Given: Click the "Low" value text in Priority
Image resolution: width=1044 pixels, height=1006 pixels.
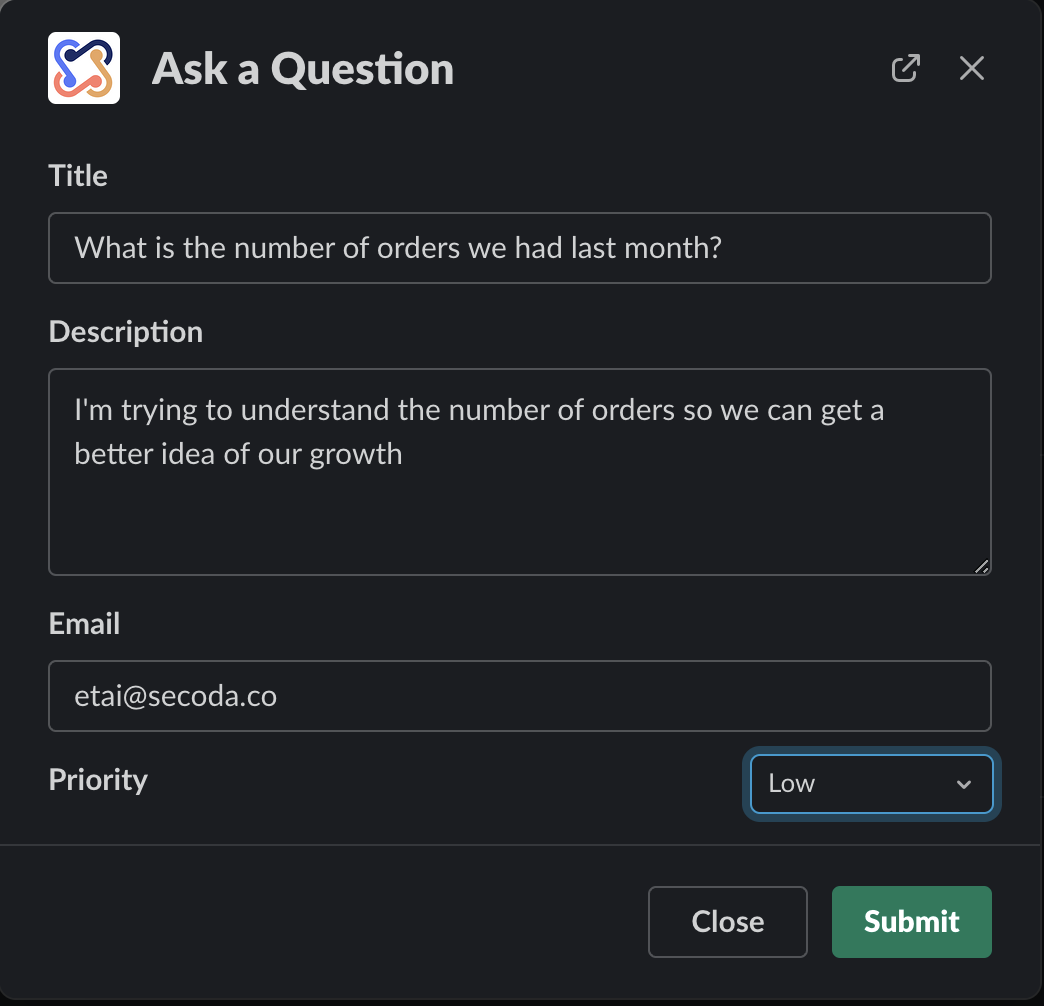Looking at the screenshot, I should coord(792,784).
